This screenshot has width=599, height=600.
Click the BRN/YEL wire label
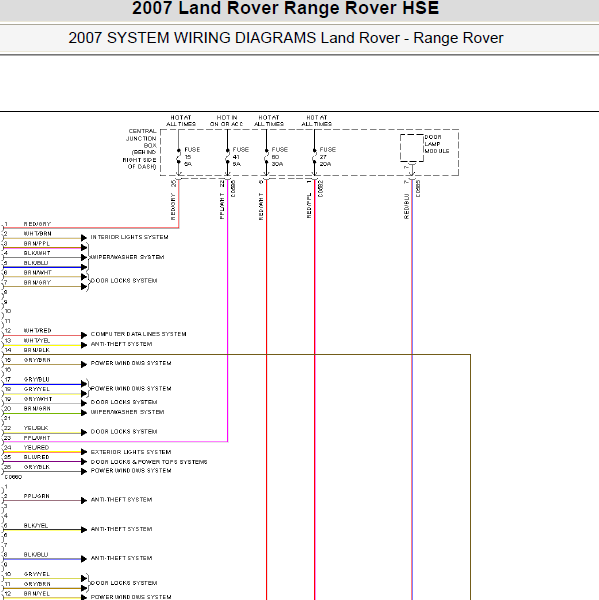point(37,593)
